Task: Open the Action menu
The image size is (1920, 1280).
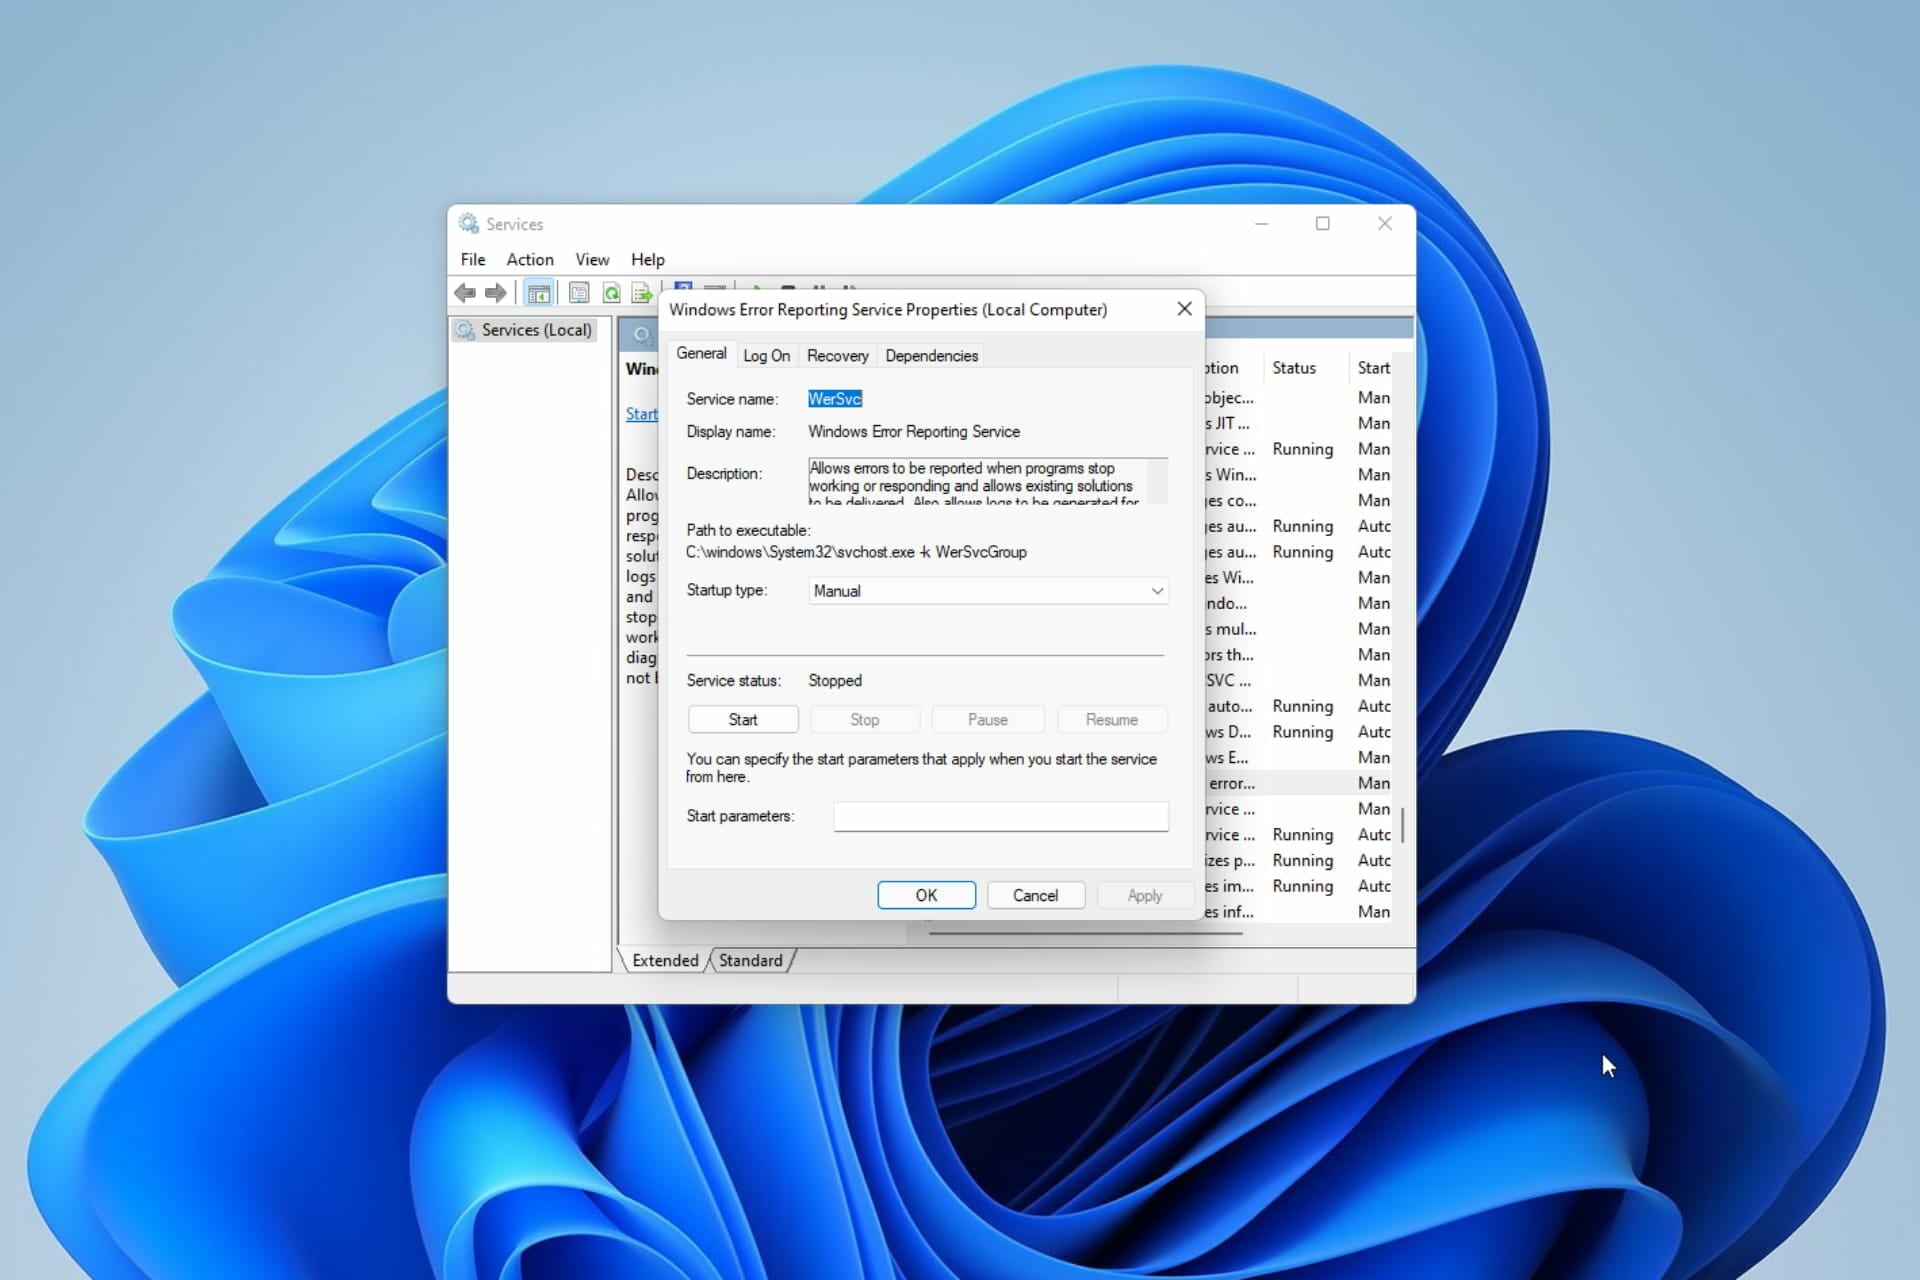Action: 530,259
